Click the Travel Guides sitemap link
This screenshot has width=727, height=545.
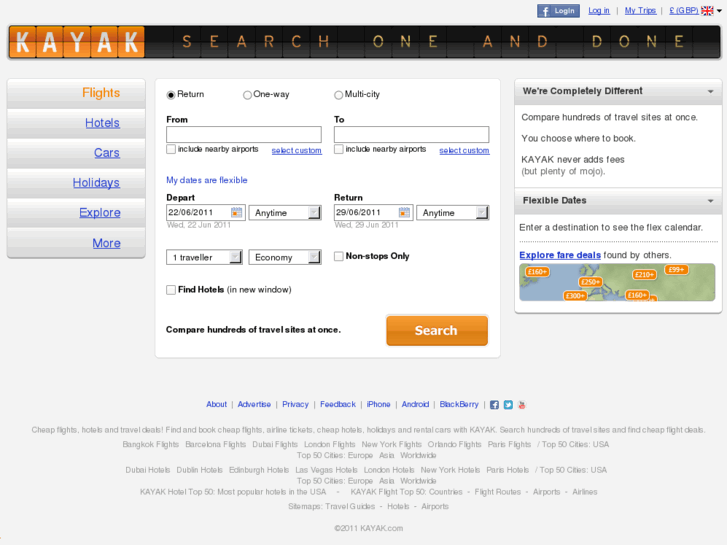[x=350, y=507]
